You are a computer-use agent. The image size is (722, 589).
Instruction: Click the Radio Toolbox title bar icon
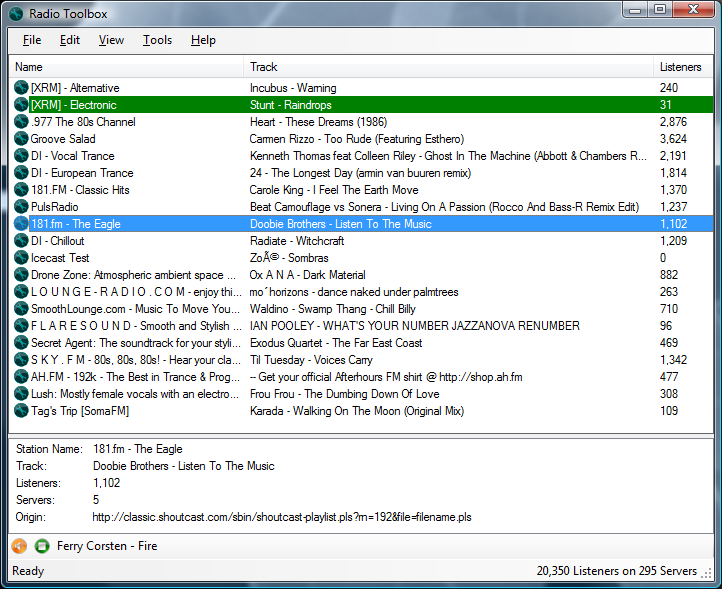pos(16,14)
